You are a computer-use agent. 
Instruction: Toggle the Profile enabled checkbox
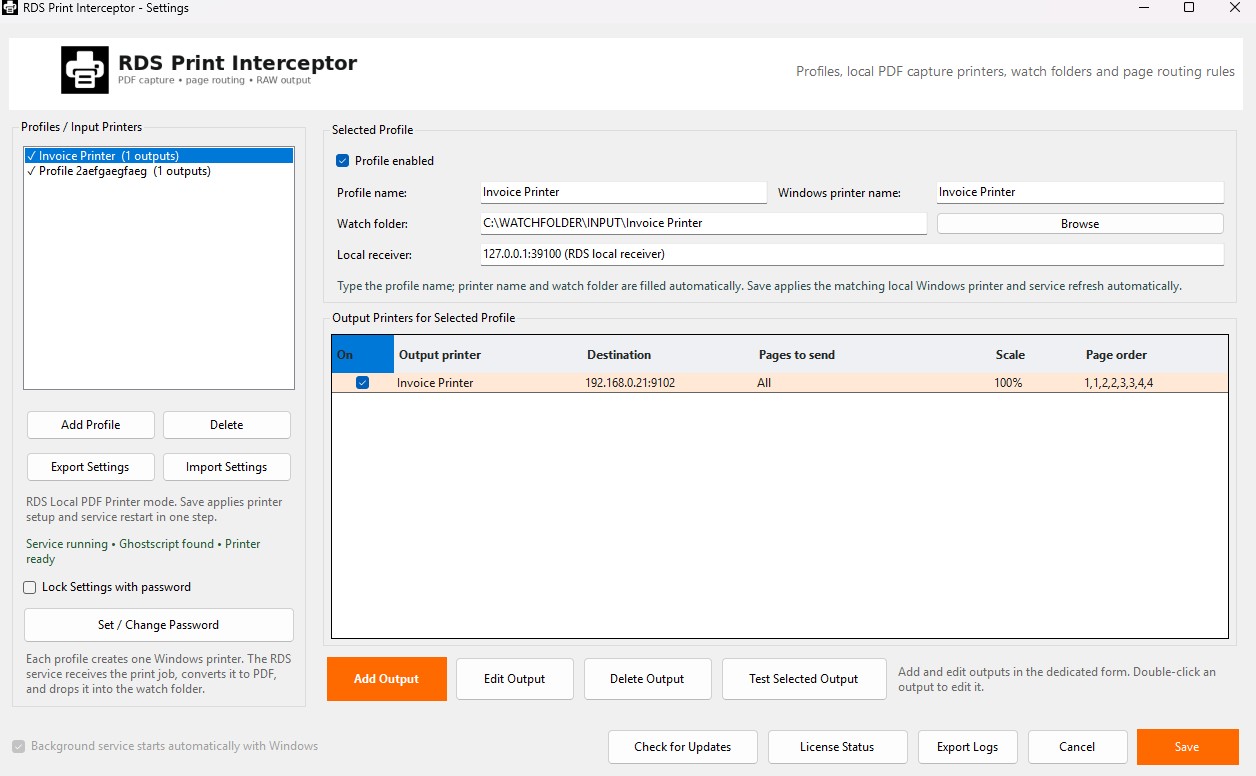coord(342,161)
